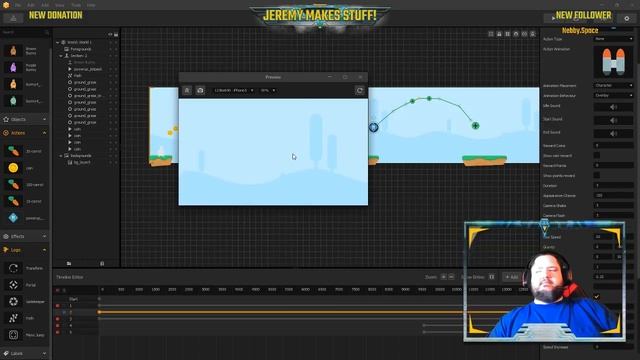Screen dimensions: 640x360
Task: Select the Portal logic icon
Action: click(13, 285)
